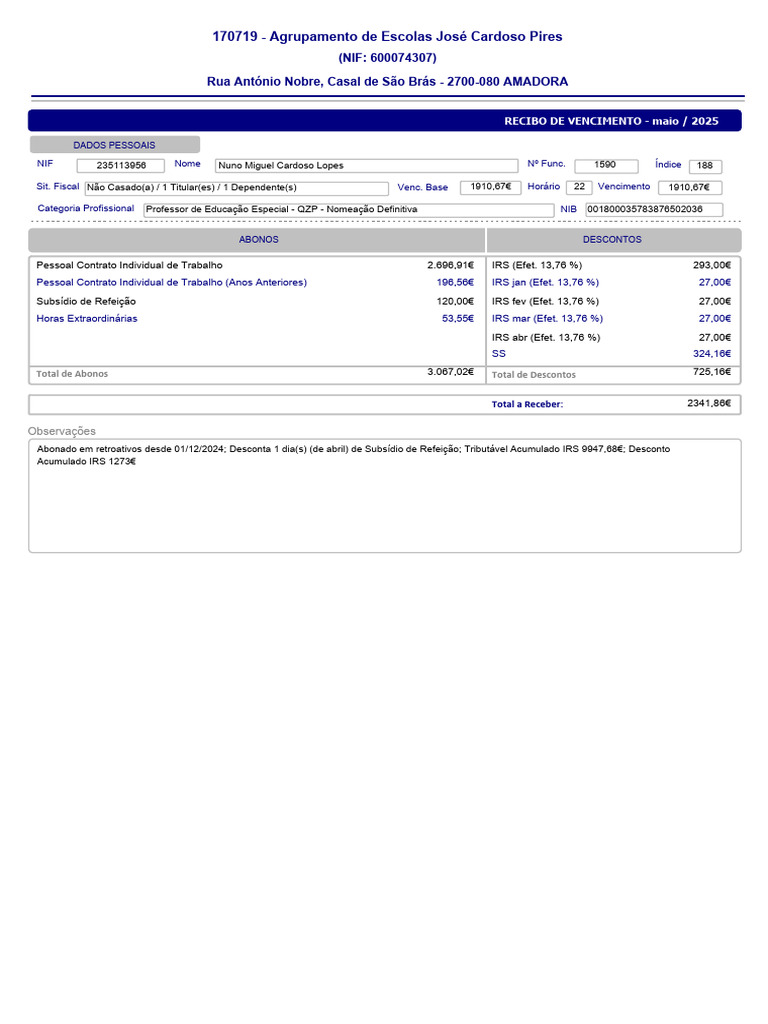Image resolution: width=768 pixels, height=1024 pixels.
Task: Click the NIB number field
Action: coord(654,210)
